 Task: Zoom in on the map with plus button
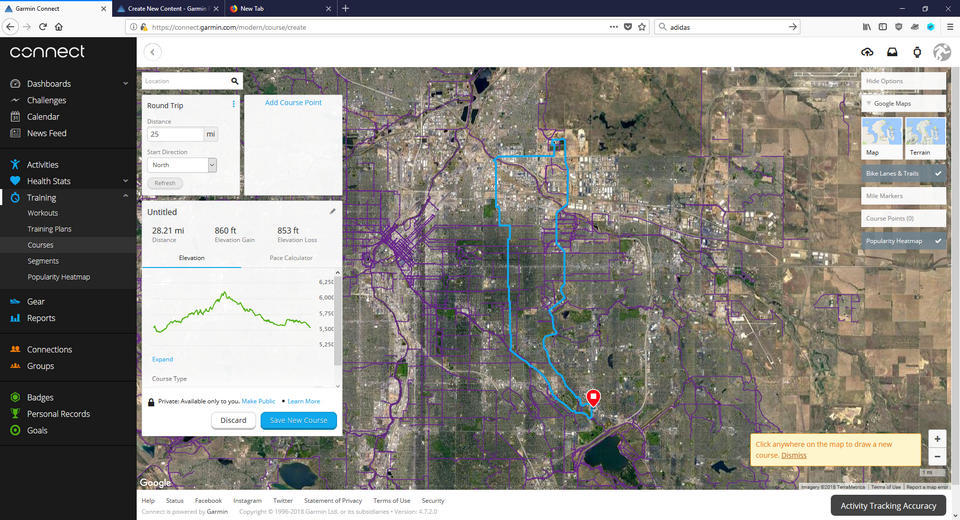pos(936,439)
